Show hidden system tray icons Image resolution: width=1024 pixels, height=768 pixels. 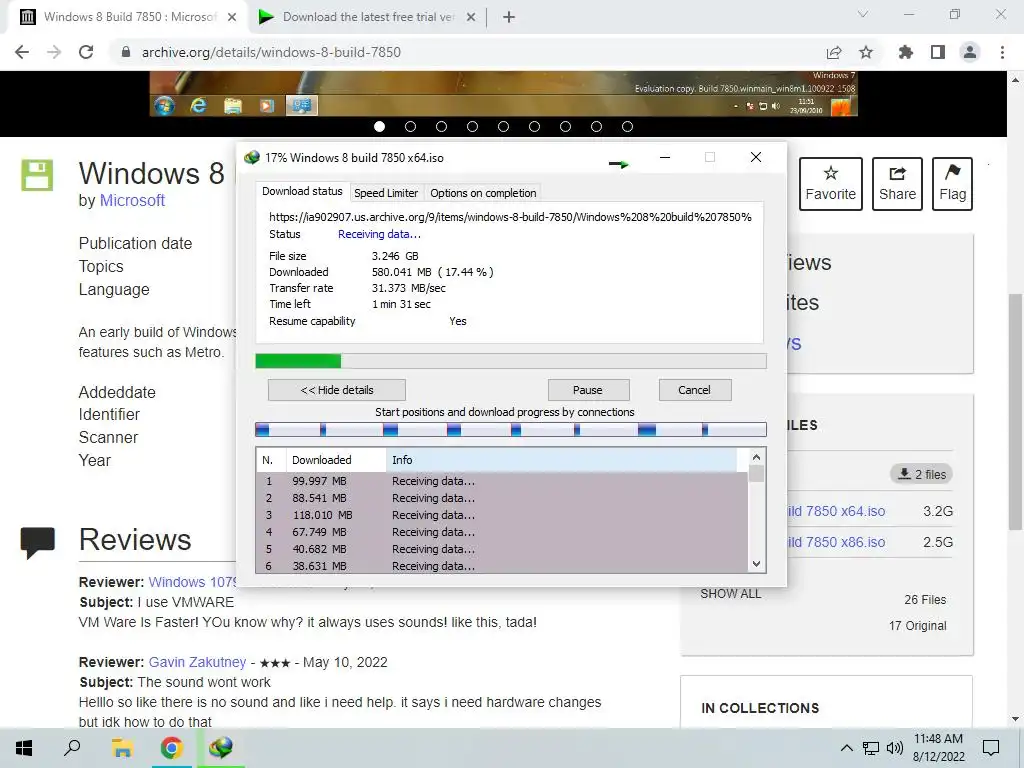[x=846, y=748]
